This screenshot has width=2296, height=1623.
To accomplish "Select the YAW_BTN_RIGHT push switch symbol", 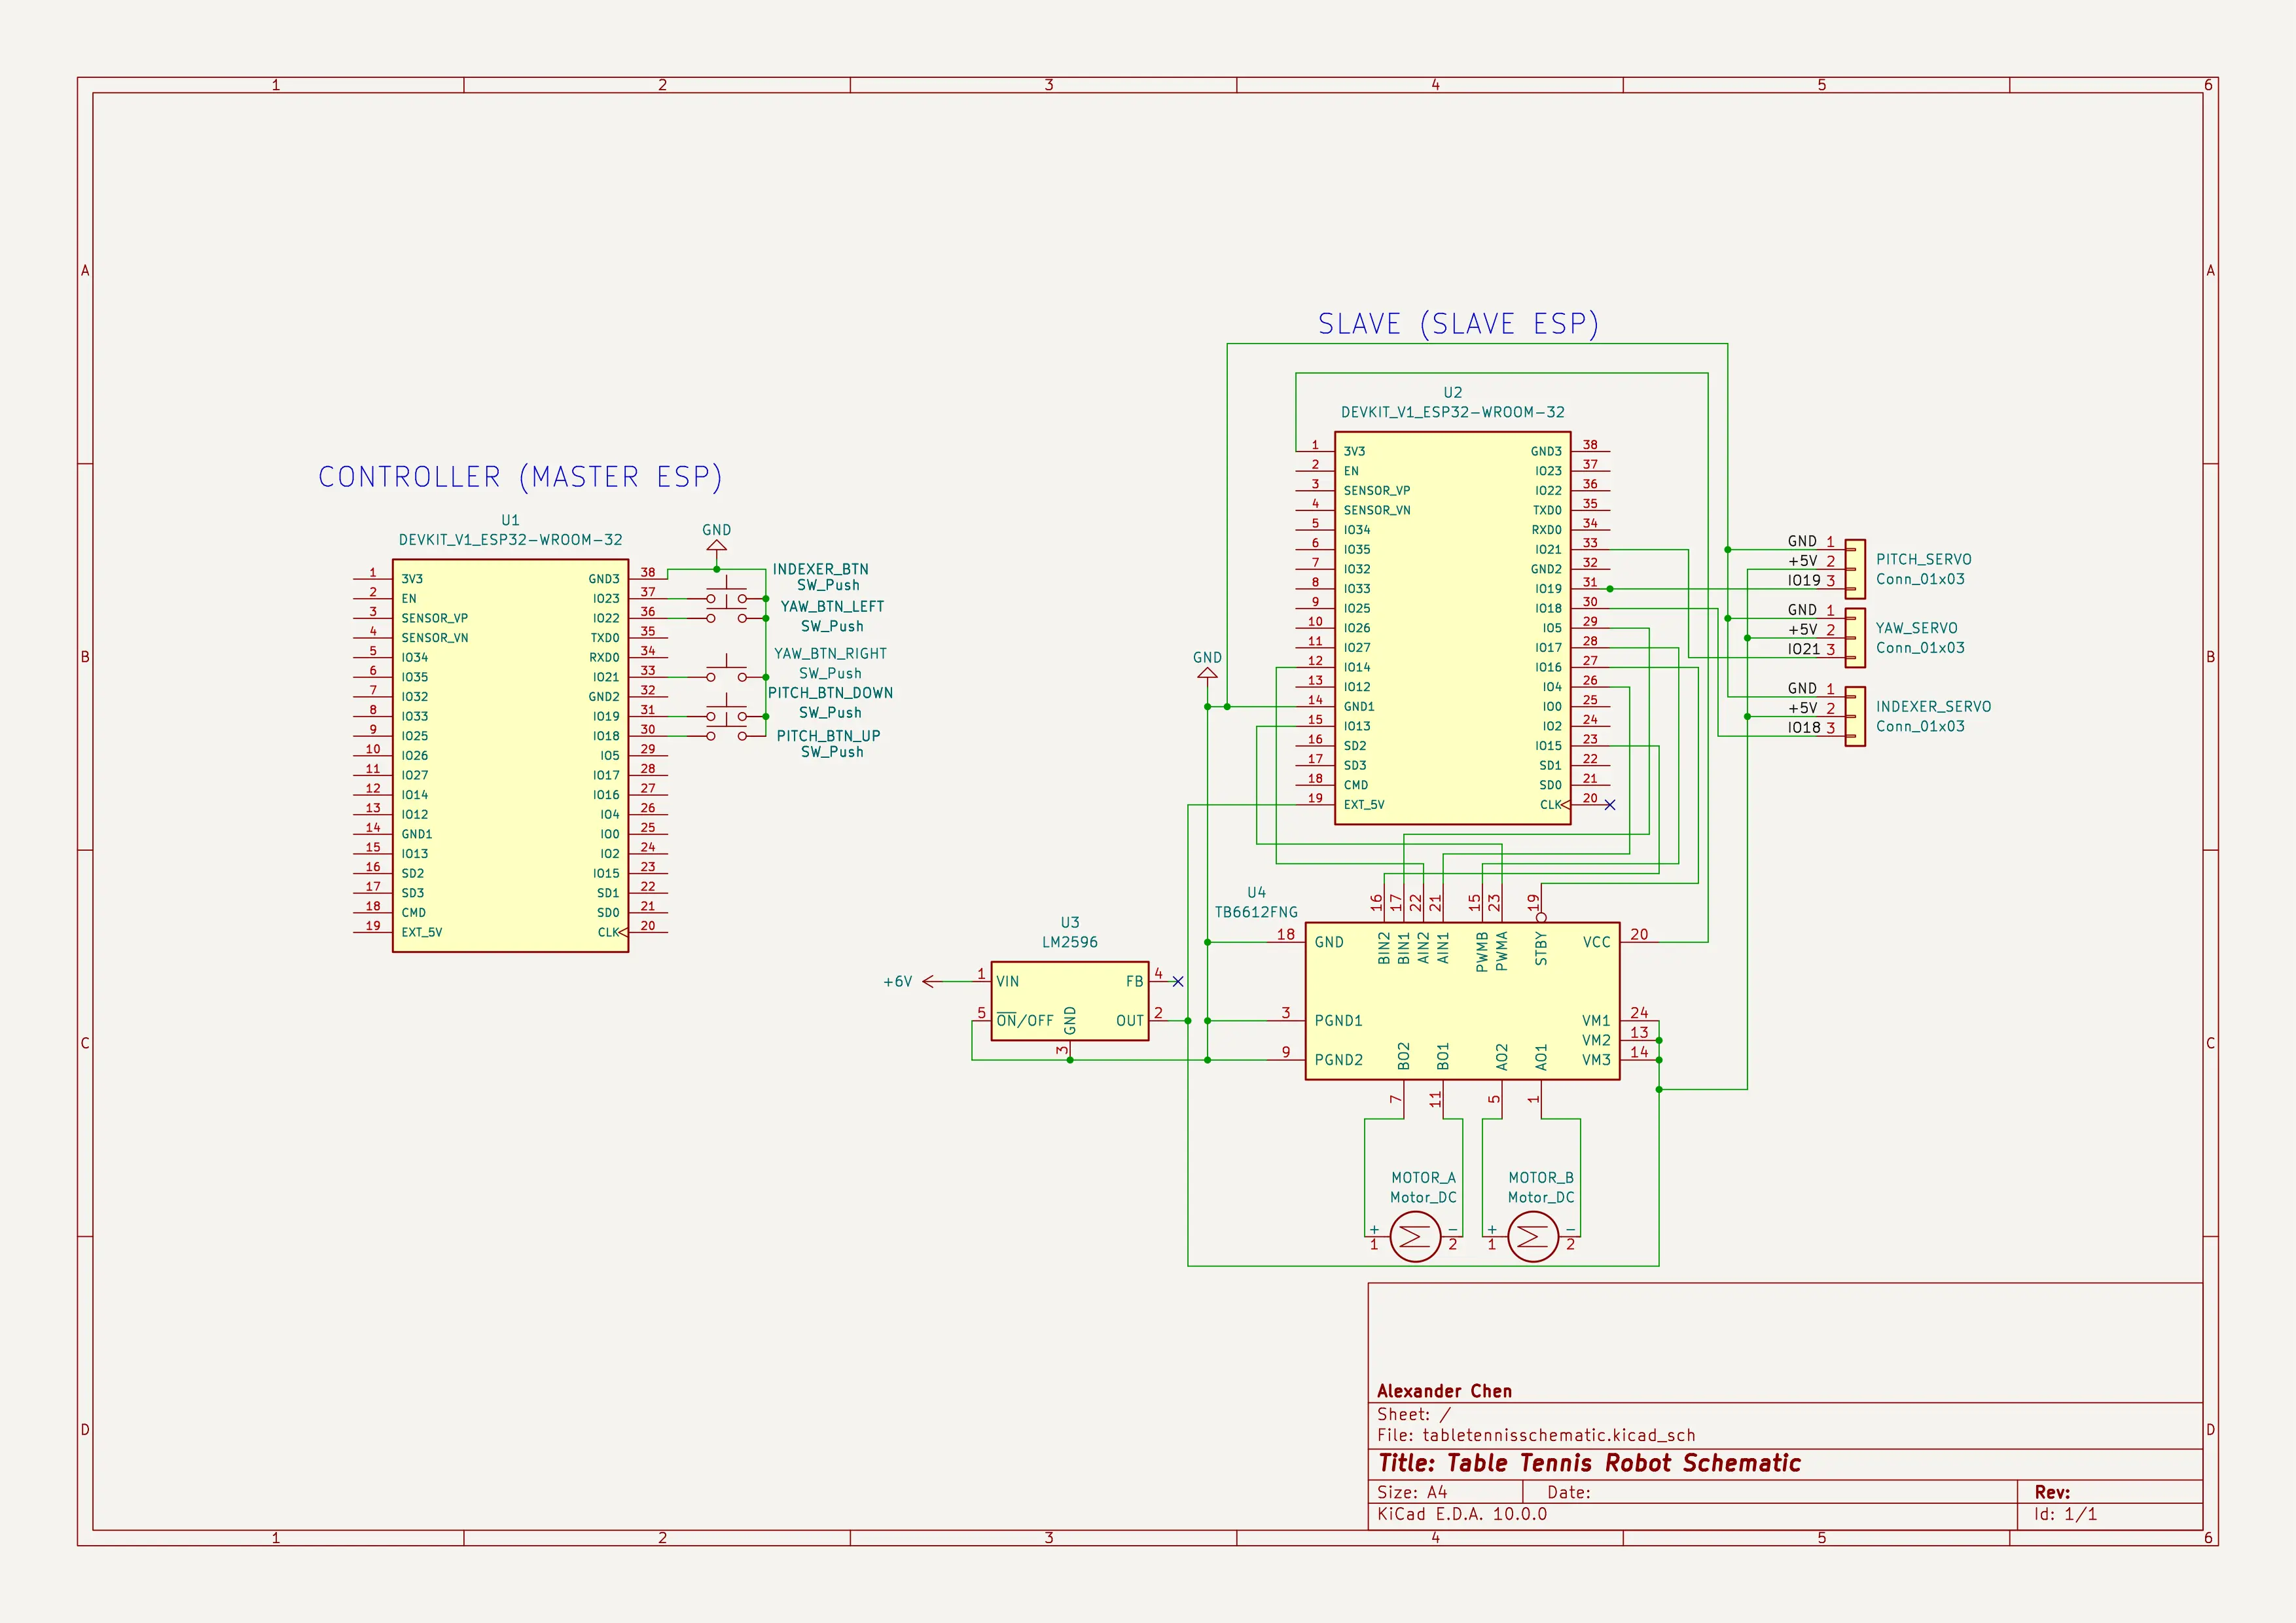I will [x=726, y=671].
